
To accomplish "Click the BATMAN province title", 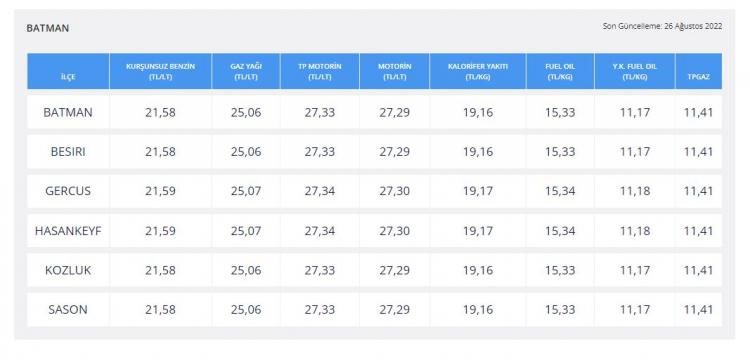I will (x=48, y=28).
